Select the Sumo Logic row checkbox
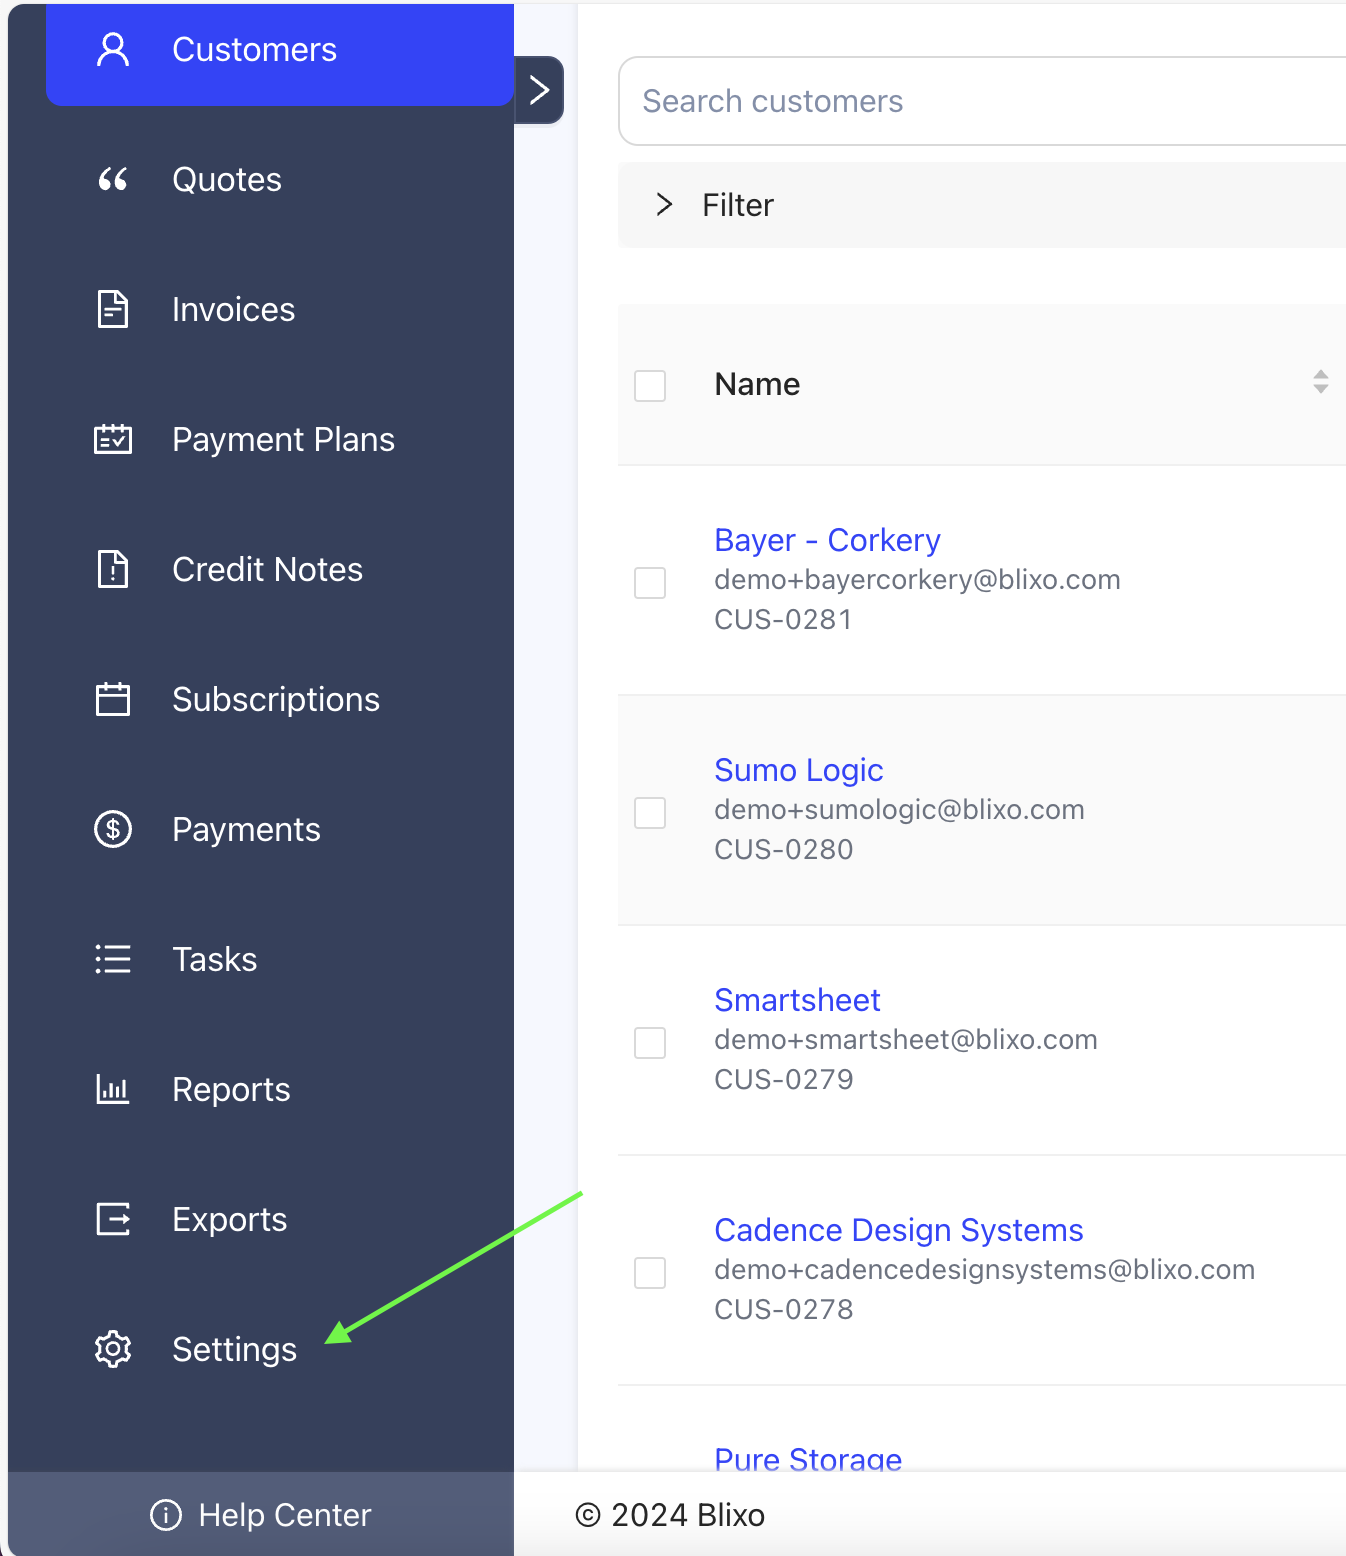 [650, 813]
